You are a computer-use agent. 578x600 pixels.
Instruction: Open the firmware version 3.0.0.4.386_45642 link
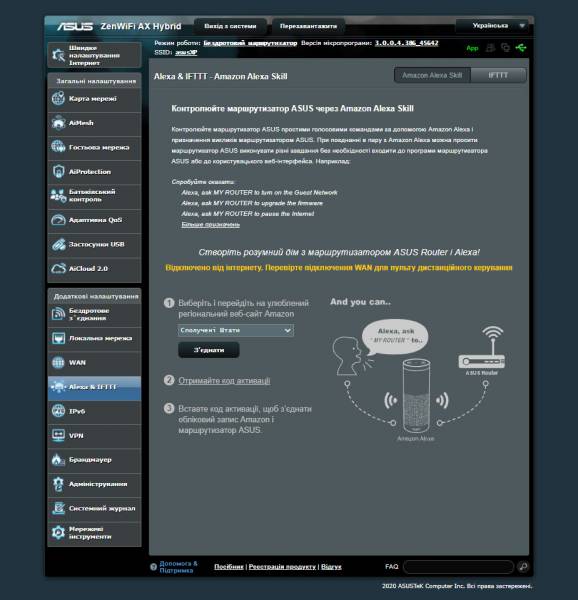point(407,43)
